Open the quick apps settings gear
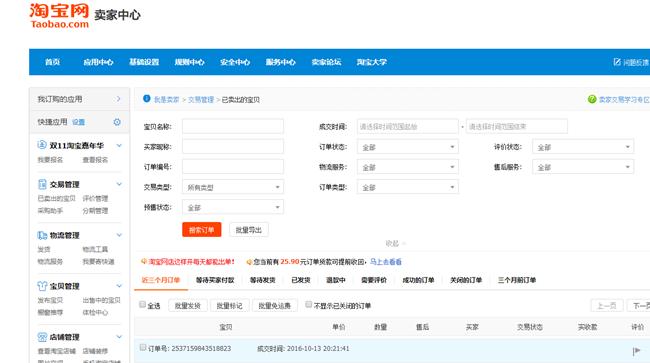The image size is (650, 363). coord(117,122)
